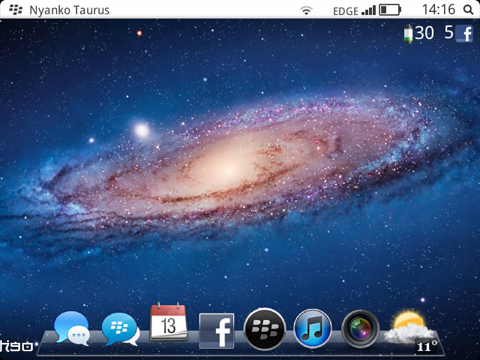Screen dimensions: 480x360
Task: Tap the signal strength bars
Action: pos(369,10)
